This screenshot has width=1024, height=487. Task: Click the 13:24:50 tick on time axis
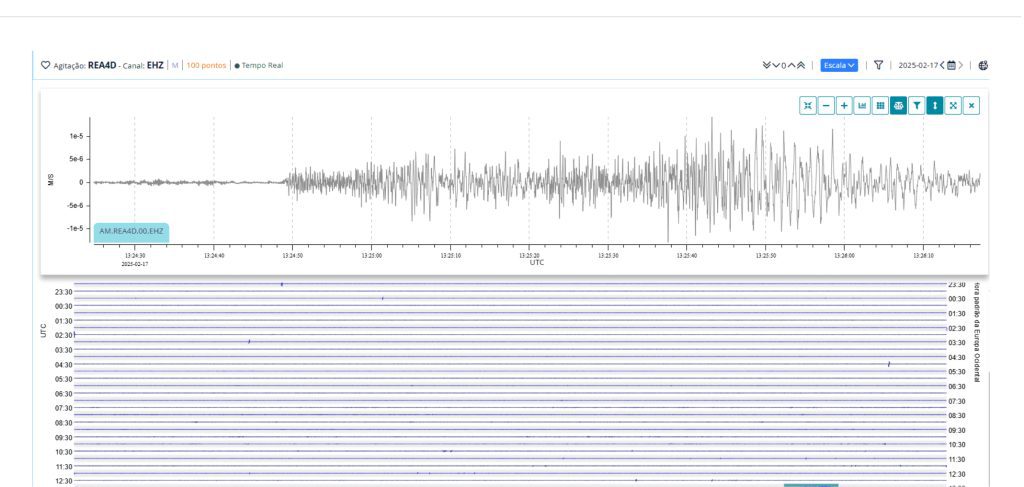point(293,256)
